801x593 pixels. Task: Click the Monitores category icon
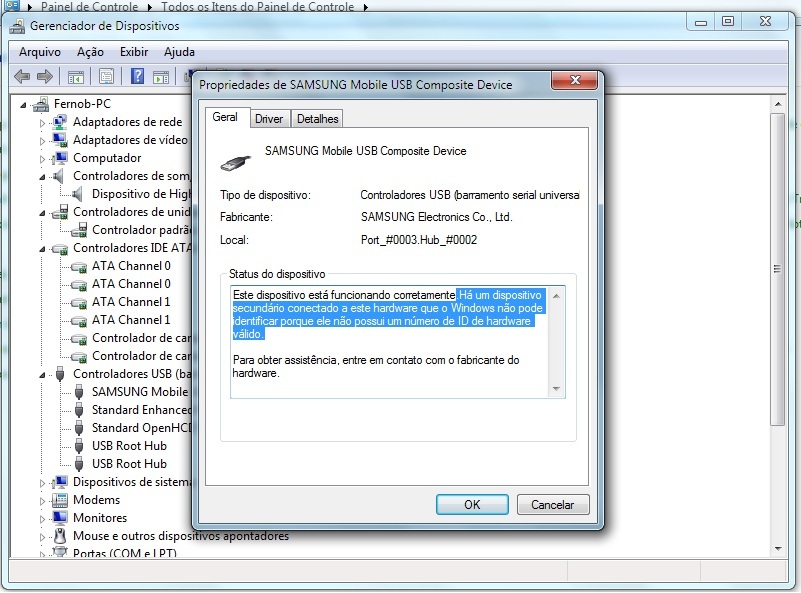coord(60,518)
